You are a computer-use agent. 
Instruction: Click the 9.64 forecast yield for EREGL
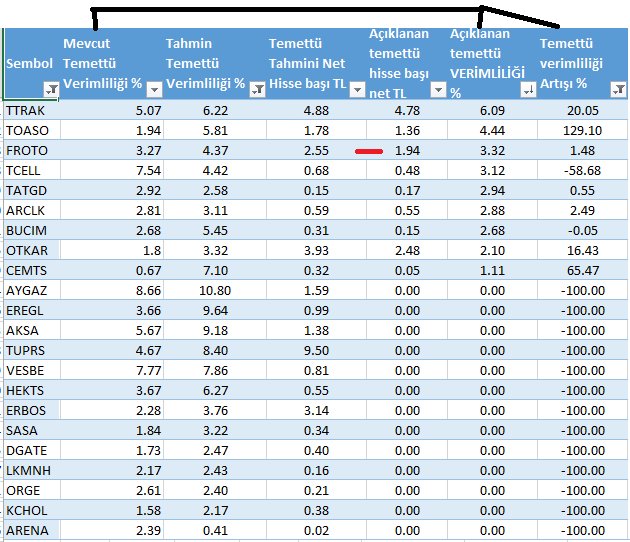pos(215,311)
